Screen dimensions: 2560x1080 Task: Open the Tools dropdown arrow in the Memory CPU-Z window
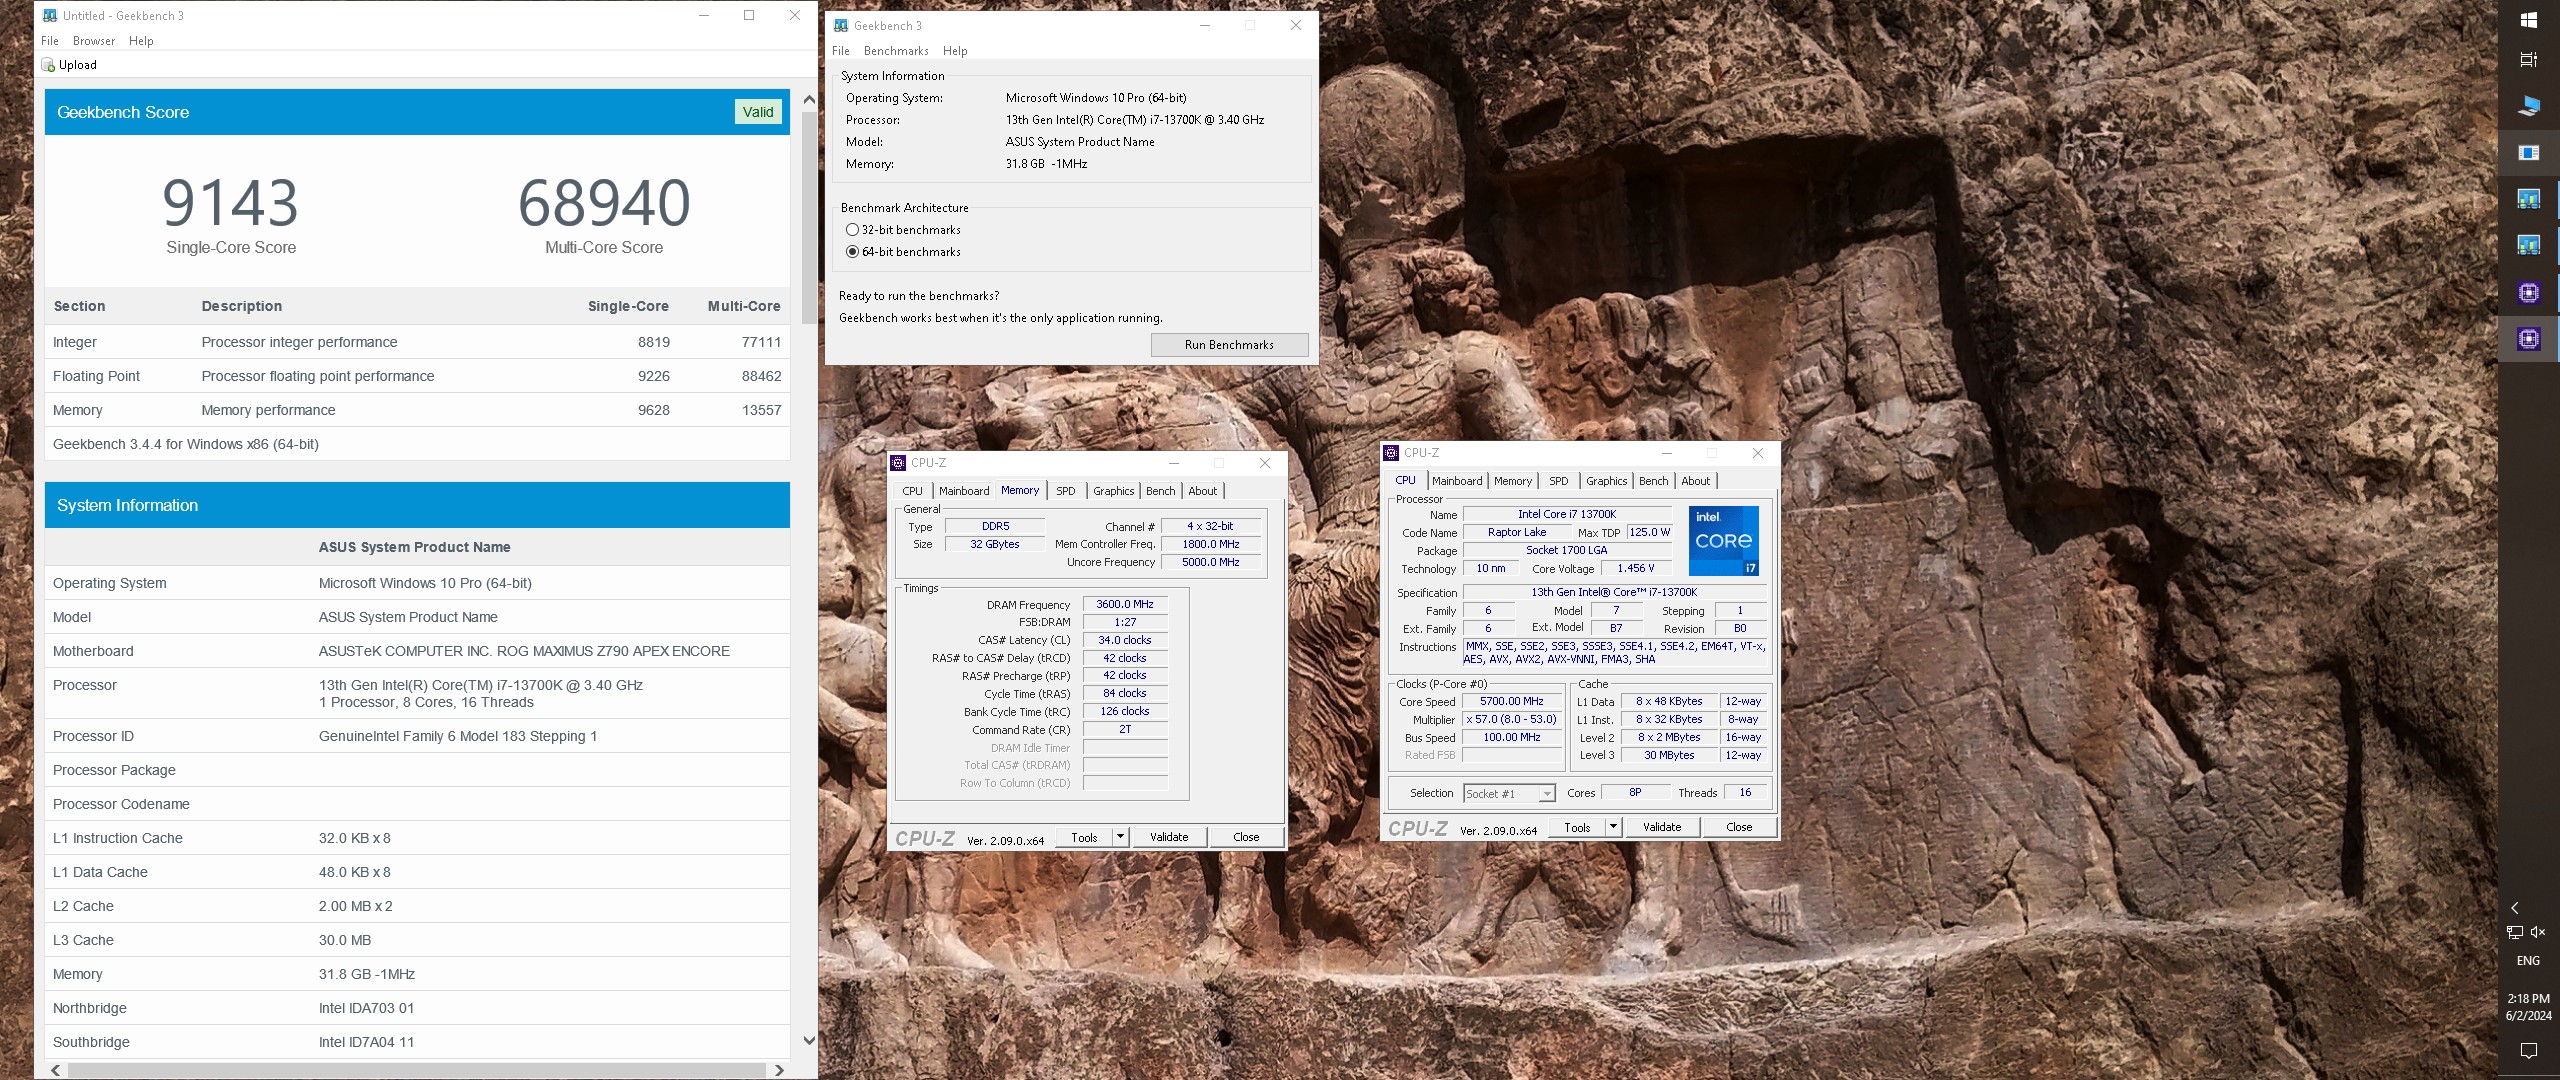pyautogui.click(x=1121, y=837)
